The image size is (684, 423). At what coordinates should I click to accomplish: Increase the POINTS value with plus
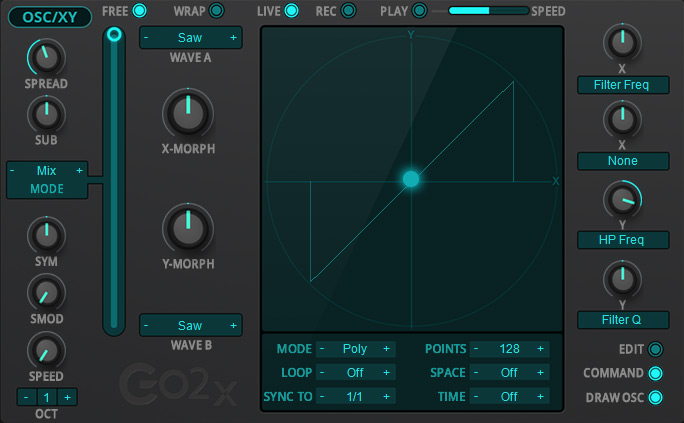point(540,349)
